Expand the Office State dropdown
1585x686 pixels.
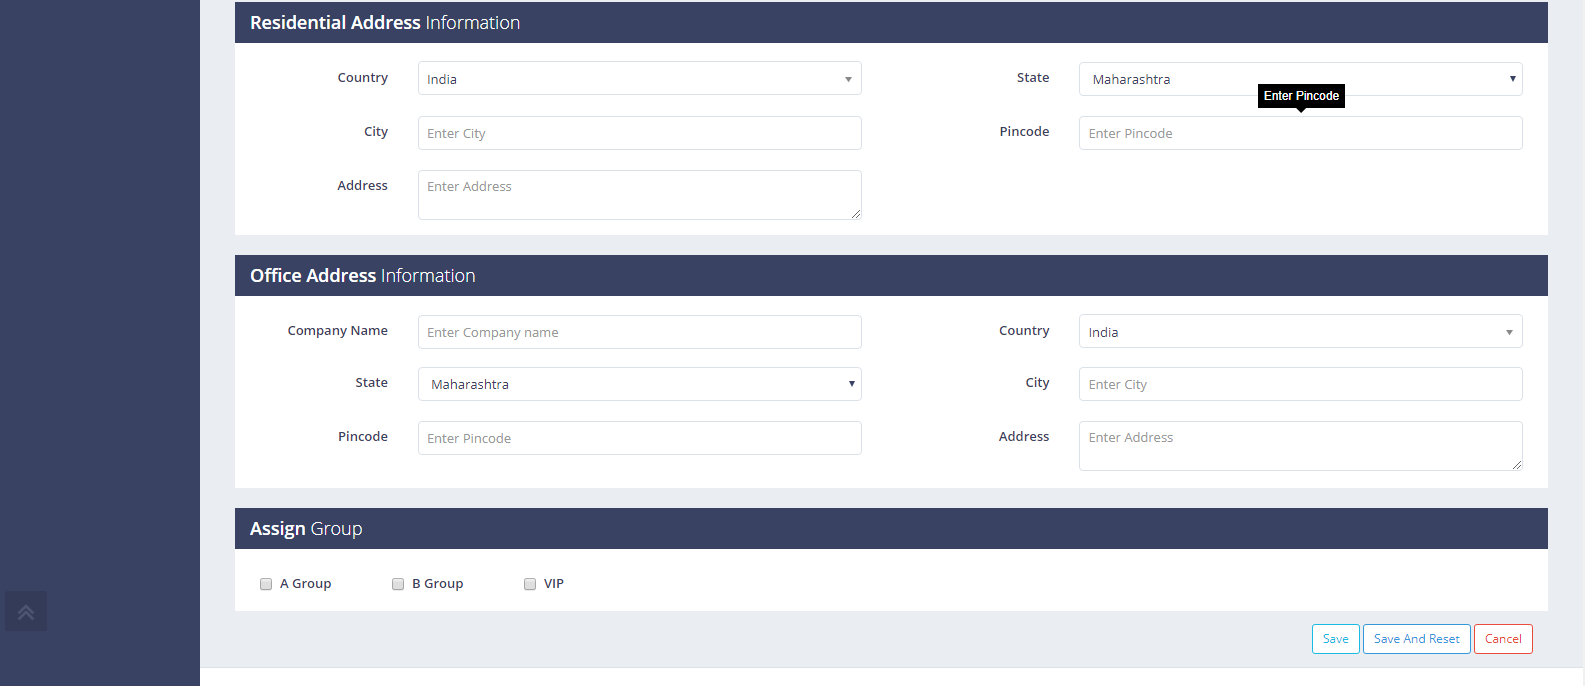tap(639, 384)
